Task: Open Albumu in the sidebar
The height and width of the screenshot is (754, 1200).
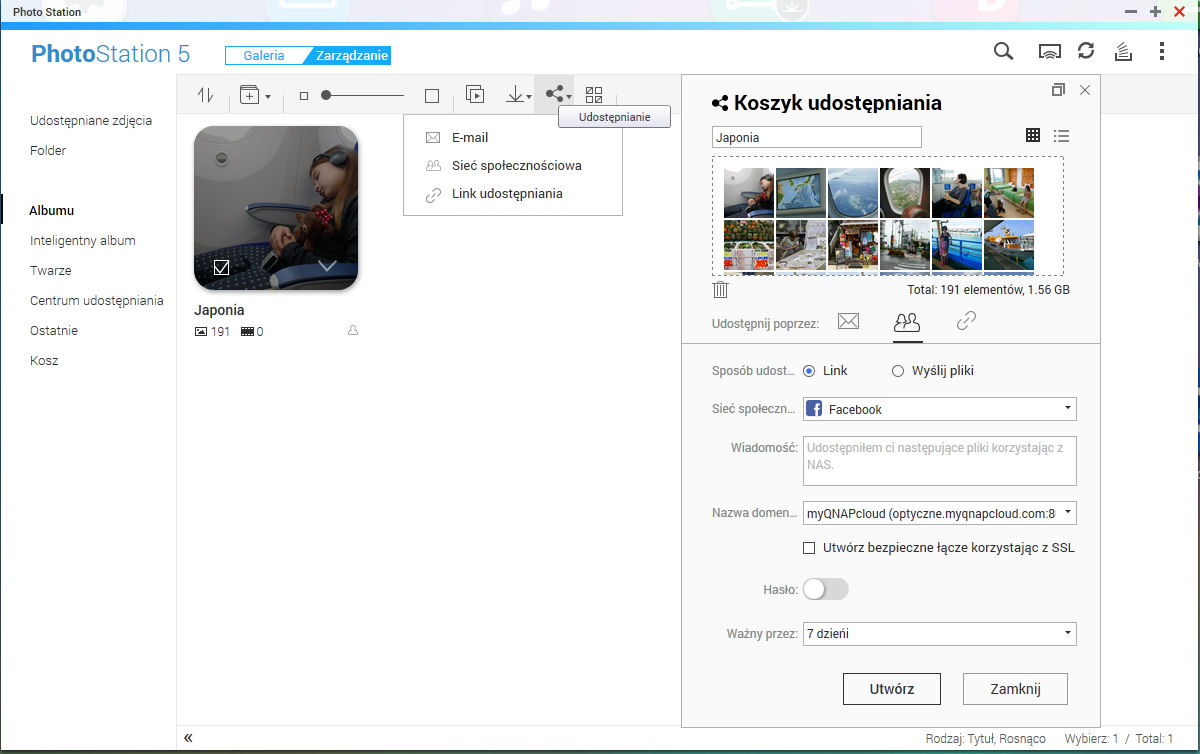Action: tap(51, 211)
